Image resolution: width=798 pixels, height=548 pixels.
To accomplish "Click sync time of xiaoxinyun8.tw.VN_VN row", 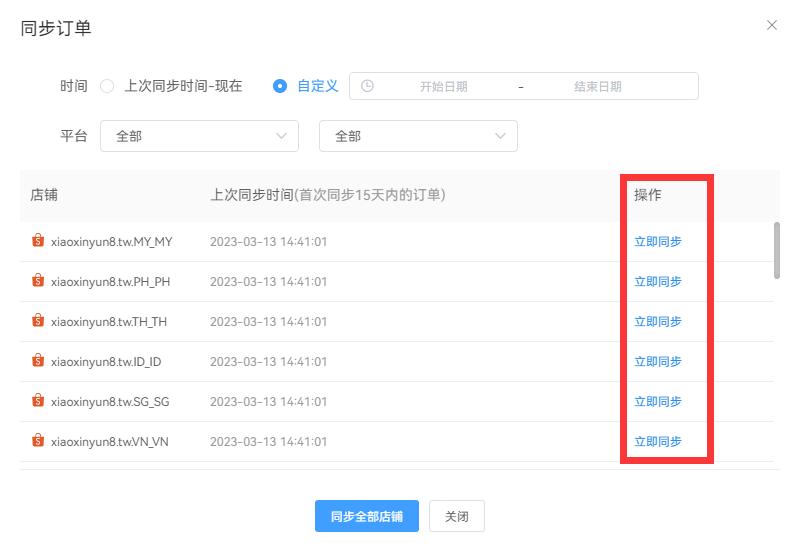I will [268, 442].
